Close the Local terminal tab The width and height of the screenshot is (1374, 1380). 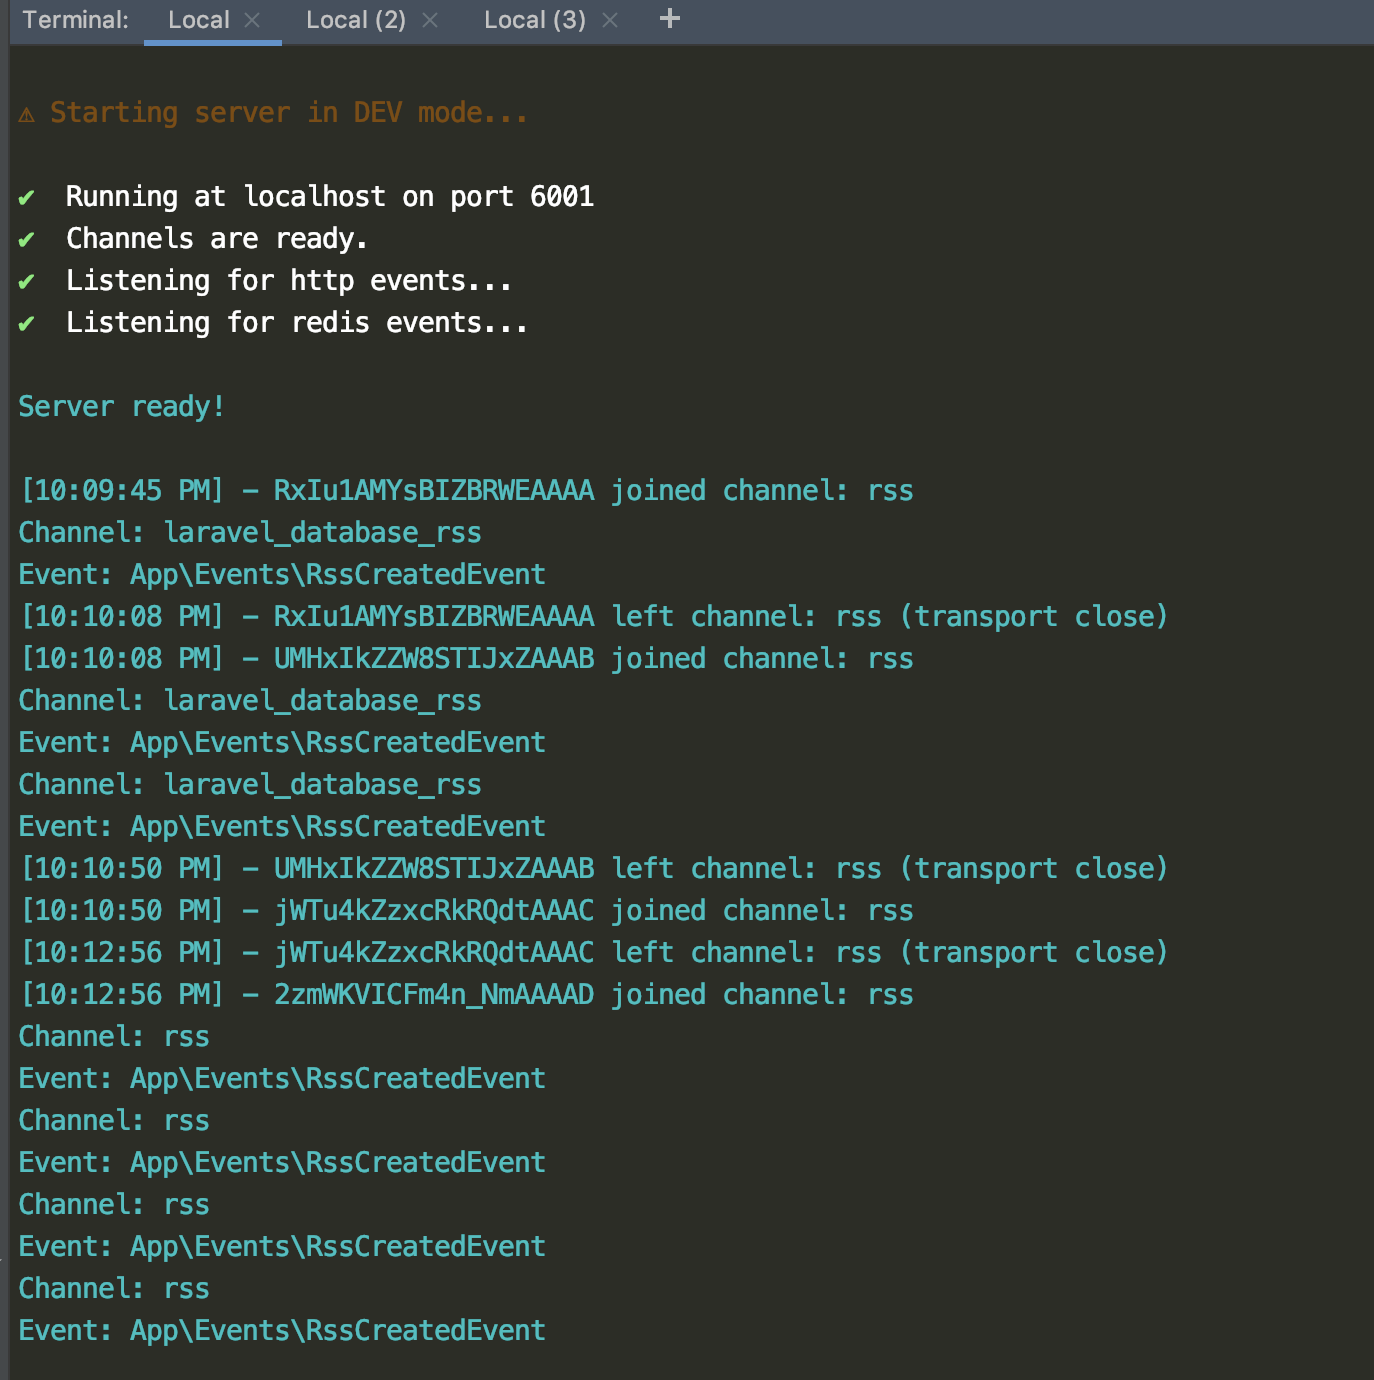click(x=252, y=20)
